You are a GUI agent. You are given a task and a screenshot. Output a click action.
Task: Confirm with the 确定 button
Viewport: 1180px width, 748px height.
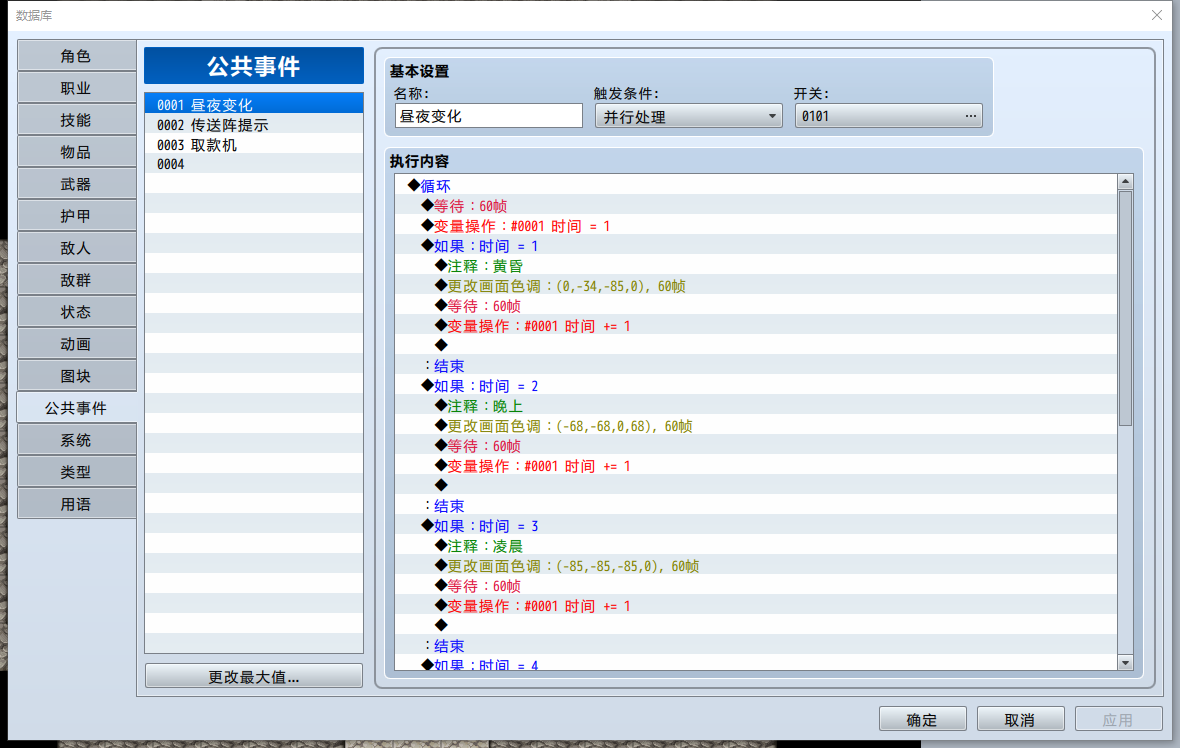pyautogui.click(x=923, y=719)
